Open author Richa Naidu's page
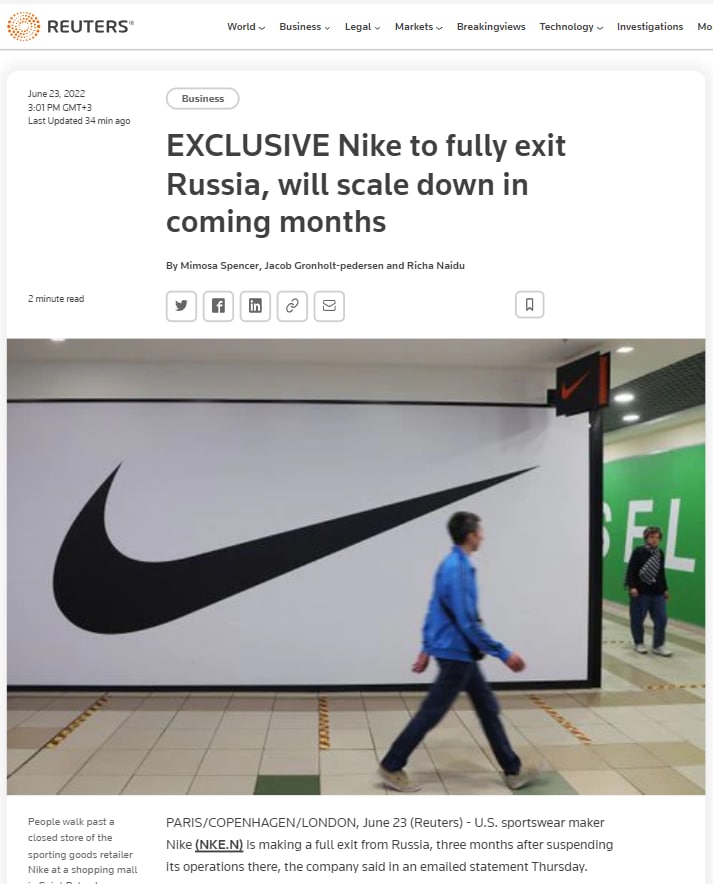 tap(436, 266)
